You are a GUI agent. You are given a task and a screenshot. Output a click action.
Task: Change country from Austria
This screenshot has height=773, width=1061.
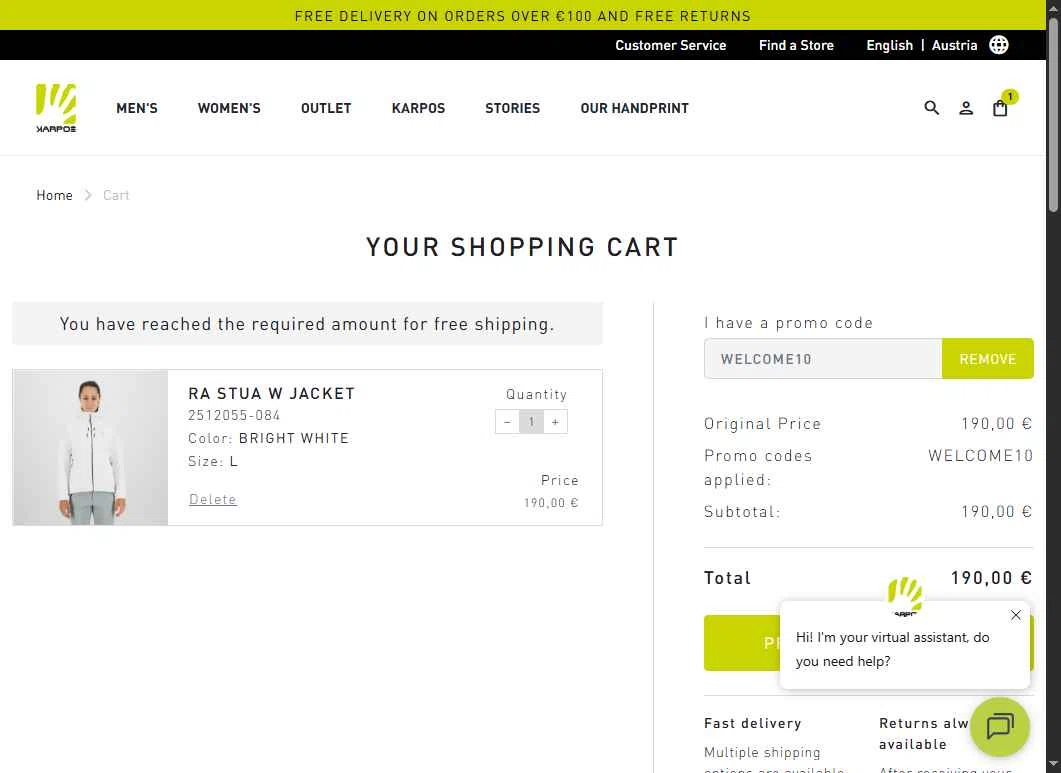click(954, 45)
